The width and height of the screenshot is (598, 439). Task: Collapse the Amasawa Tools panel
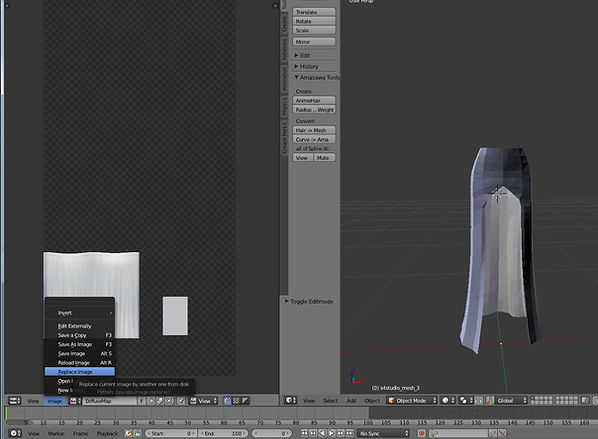coord(316,77)
